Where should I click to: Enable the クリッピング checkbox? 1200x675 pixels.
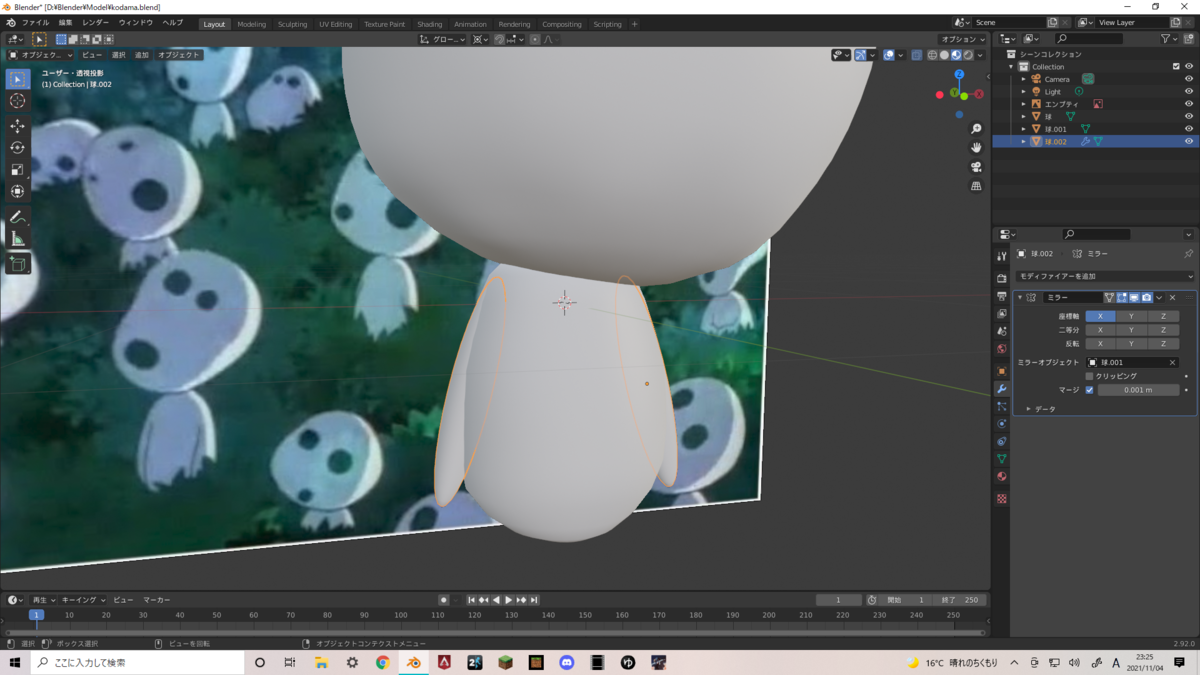(1089, 376)
